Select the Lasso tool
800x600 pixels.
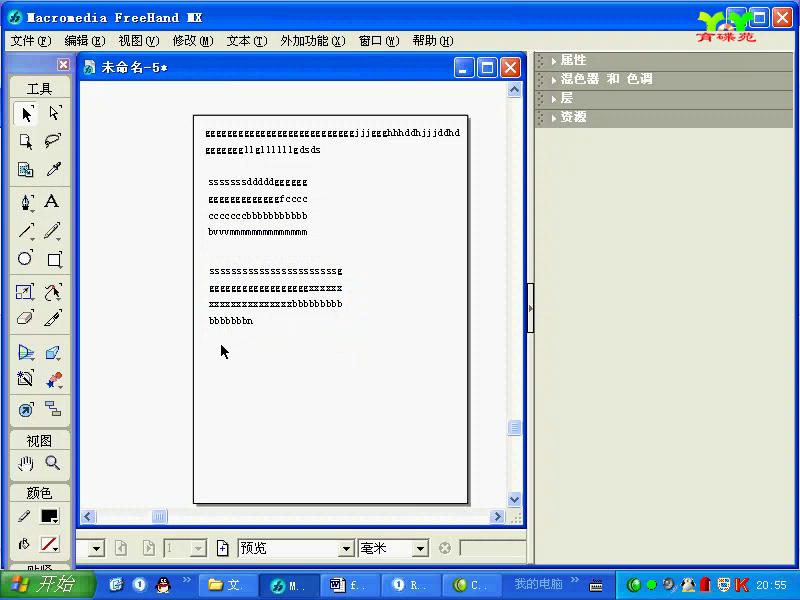[53, 141]
